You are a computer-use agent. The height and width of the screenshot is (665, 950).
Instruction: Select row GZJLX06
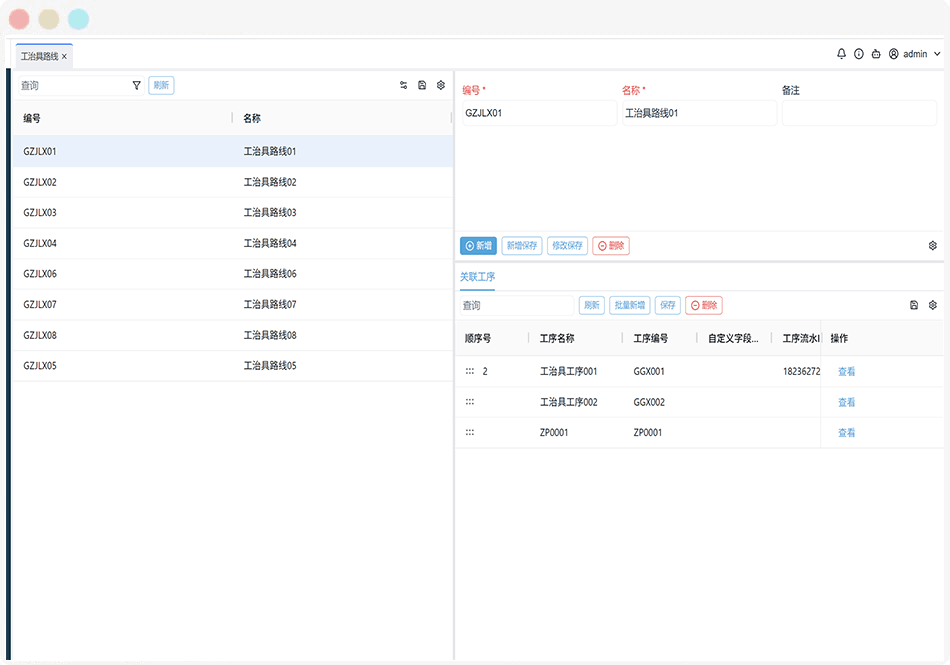233,274
